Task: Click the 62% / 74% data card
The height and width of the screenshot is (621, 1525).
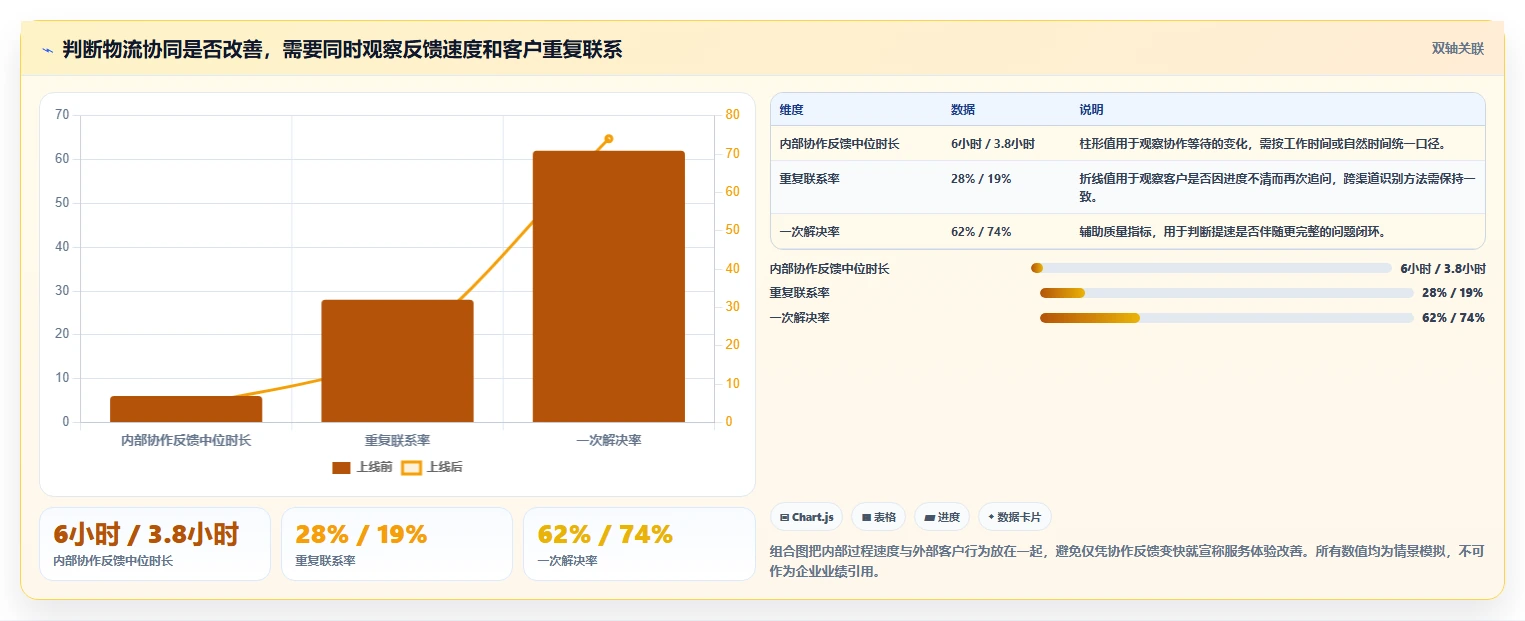Action: [x=639, y=544]
